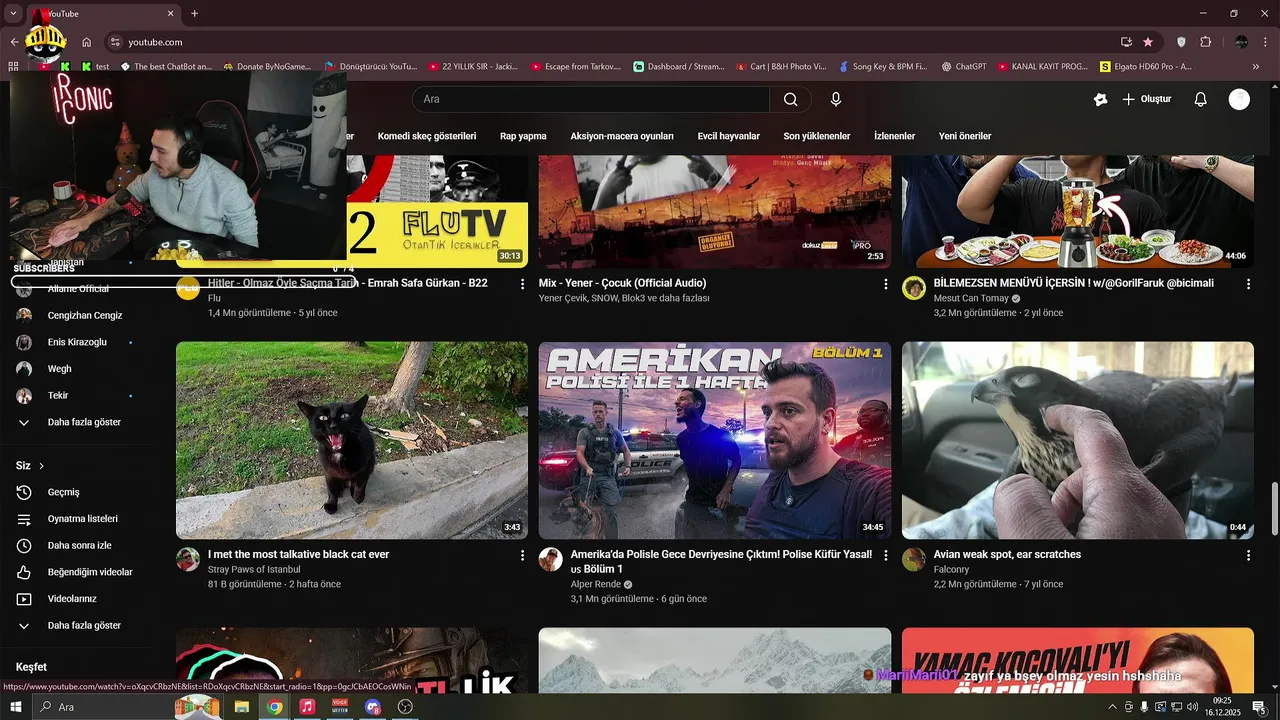Image resolution: width=1280 pixels, height=720 pixels.
Task: Open the YouTube account avatar menu
Action: pos(1239,99)
